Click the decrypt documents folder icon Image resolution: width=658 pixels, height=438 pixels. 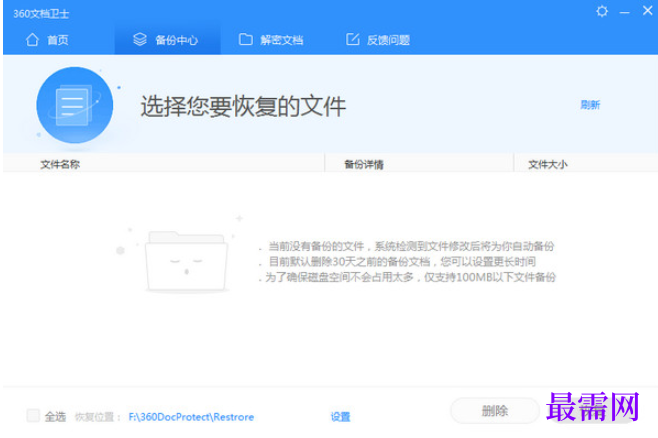point(245,39)
